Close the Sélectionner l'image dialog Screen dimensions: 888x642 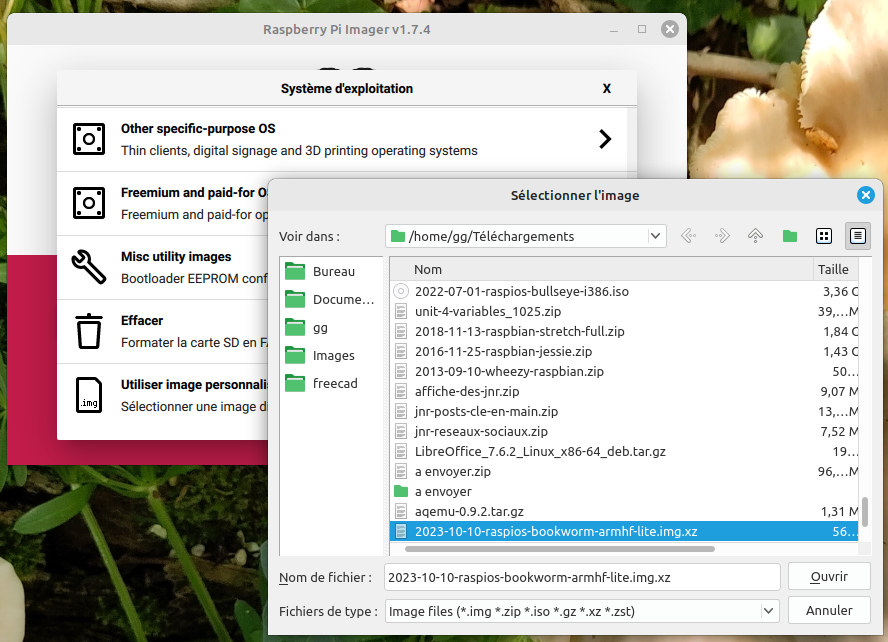point(865,195)
